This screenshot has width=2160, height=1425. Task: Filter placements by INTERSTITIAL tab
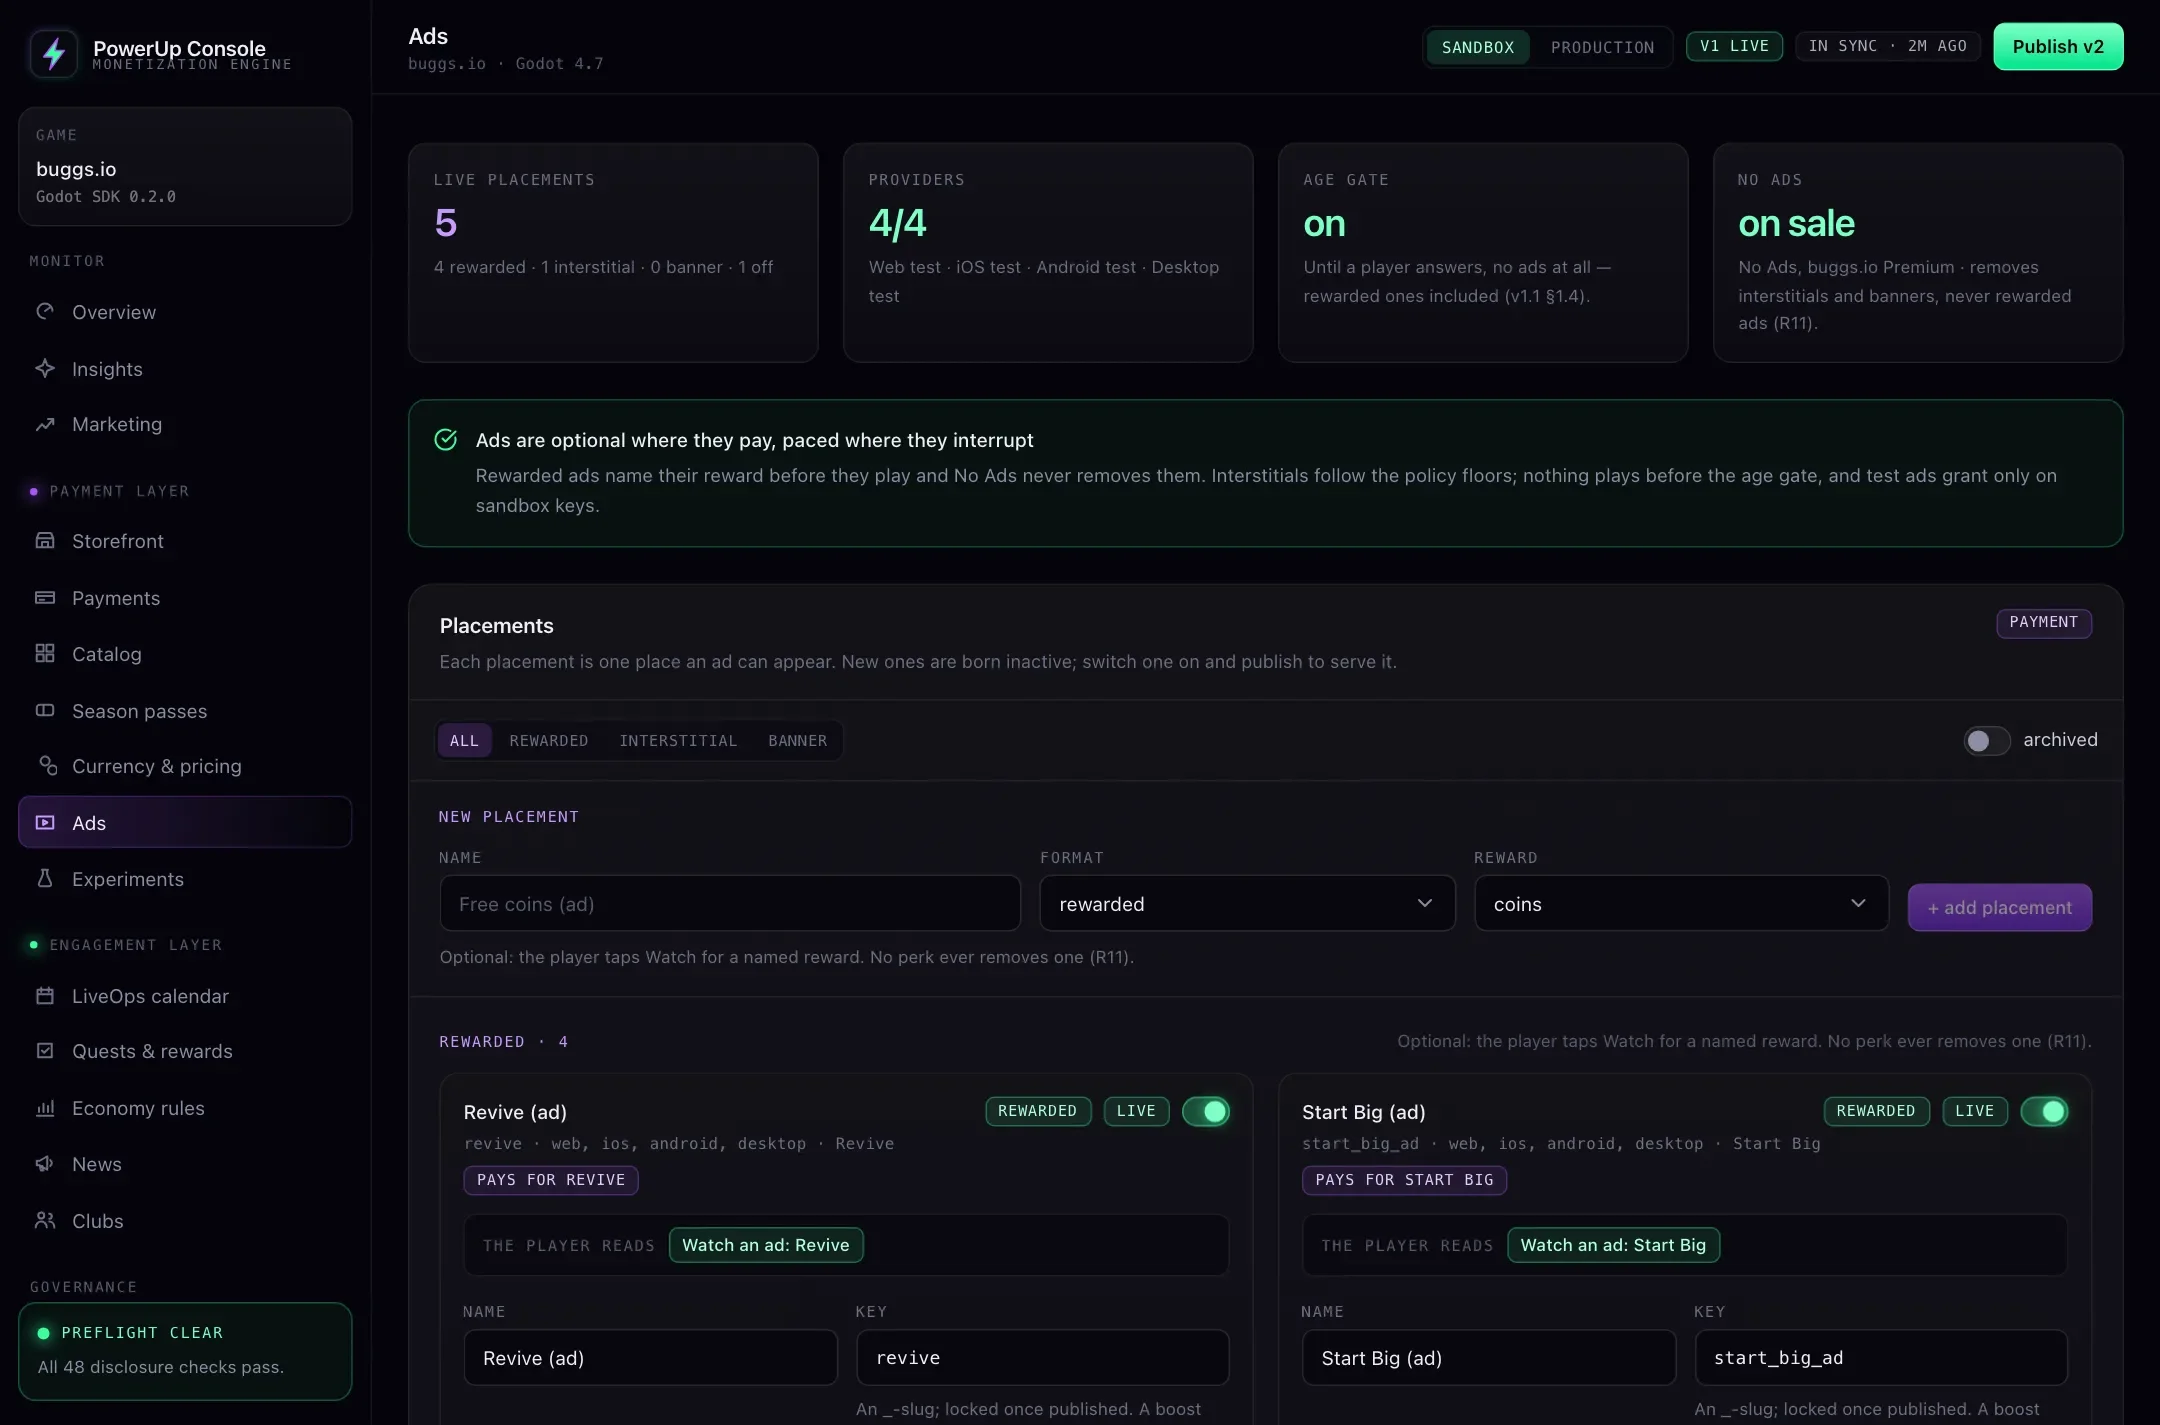[678, 741]
